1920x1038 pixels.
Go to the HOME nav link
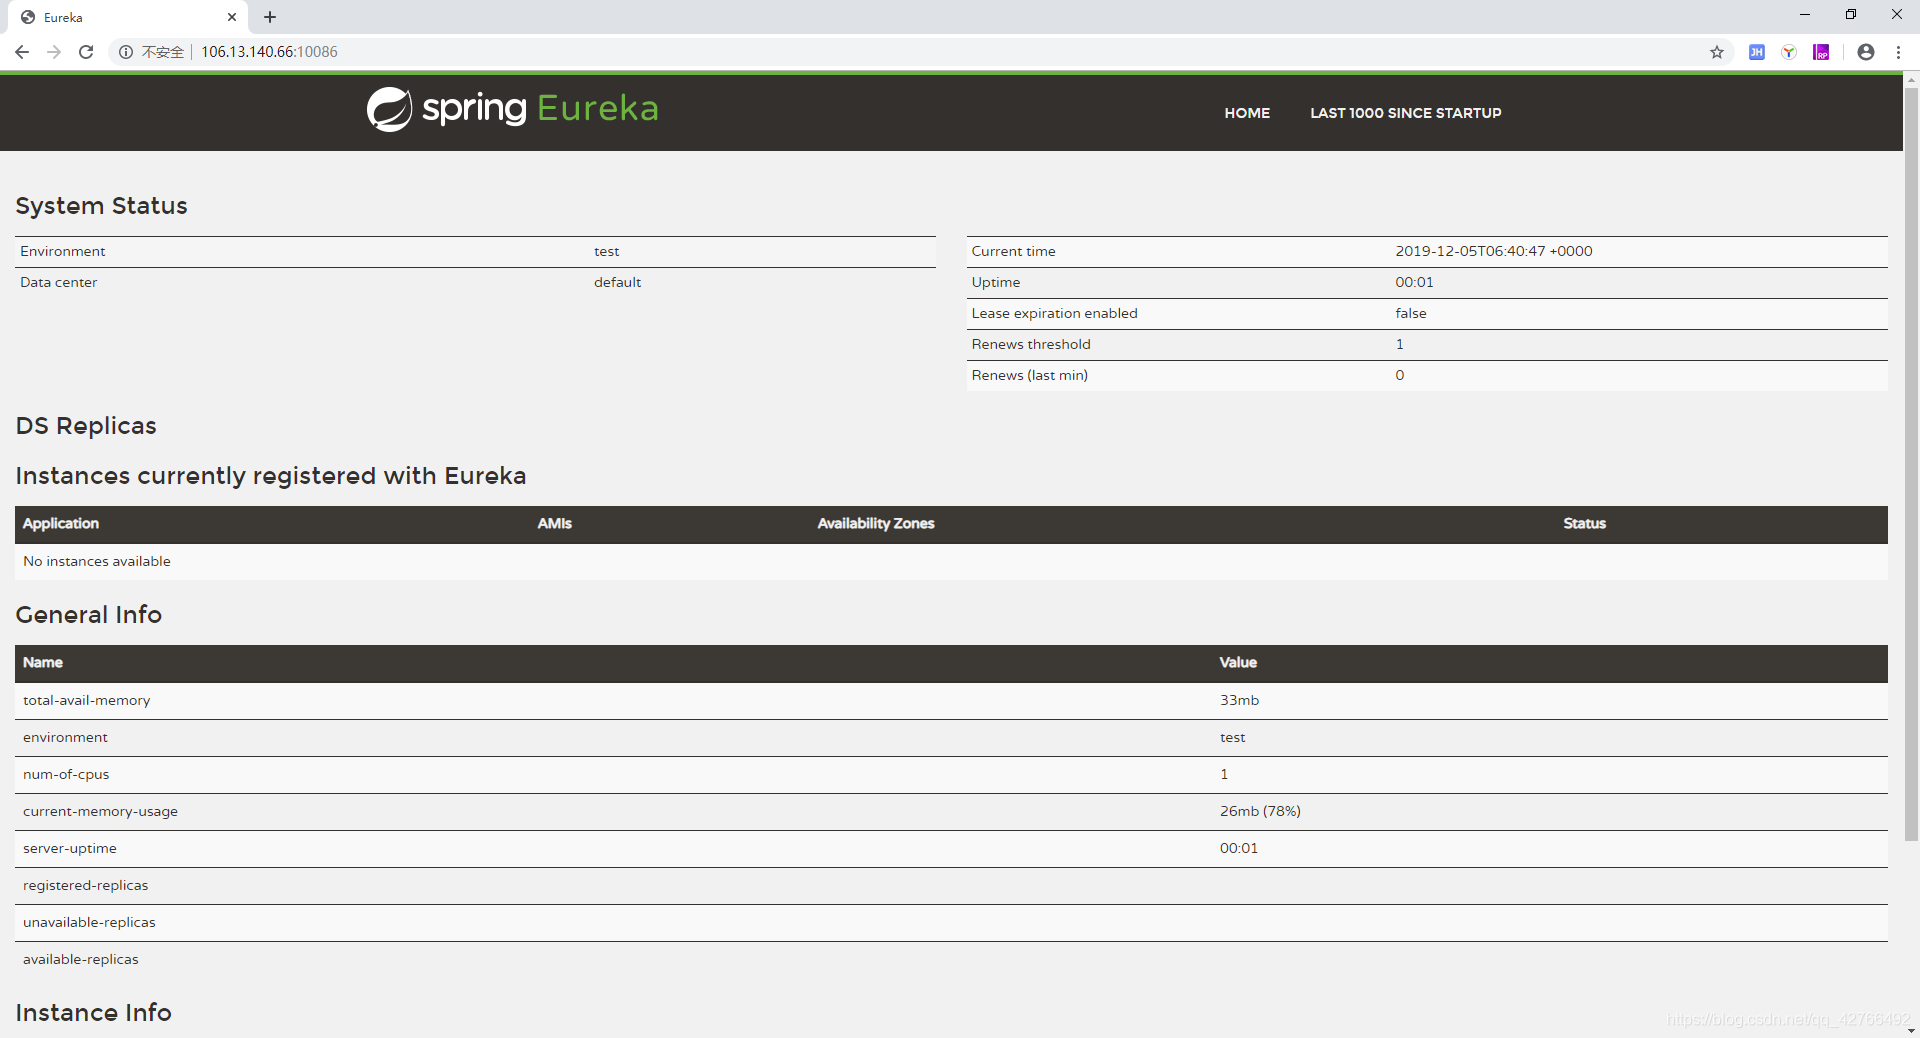[x=1247, y=113]
